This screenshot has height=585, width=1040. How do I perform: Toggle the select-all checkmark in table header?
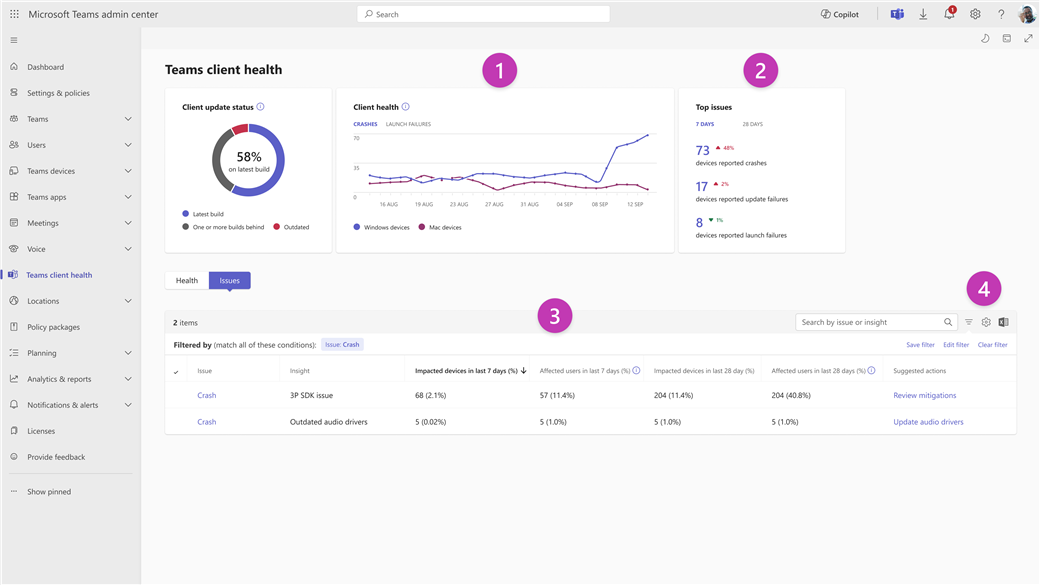(x=176, y=372)
